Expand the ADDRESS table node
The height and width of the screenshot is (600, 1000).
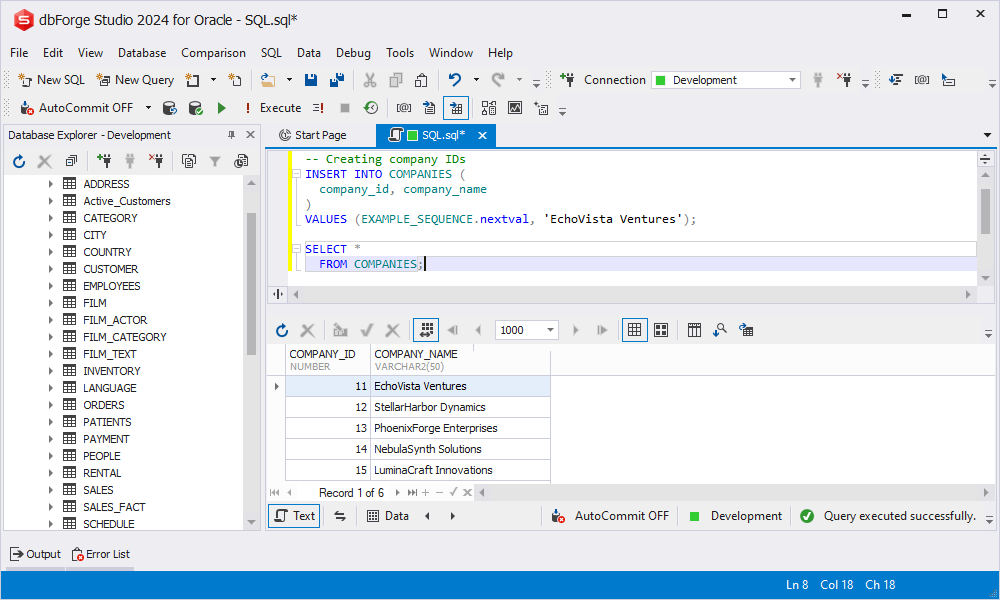tap(50, 184)
